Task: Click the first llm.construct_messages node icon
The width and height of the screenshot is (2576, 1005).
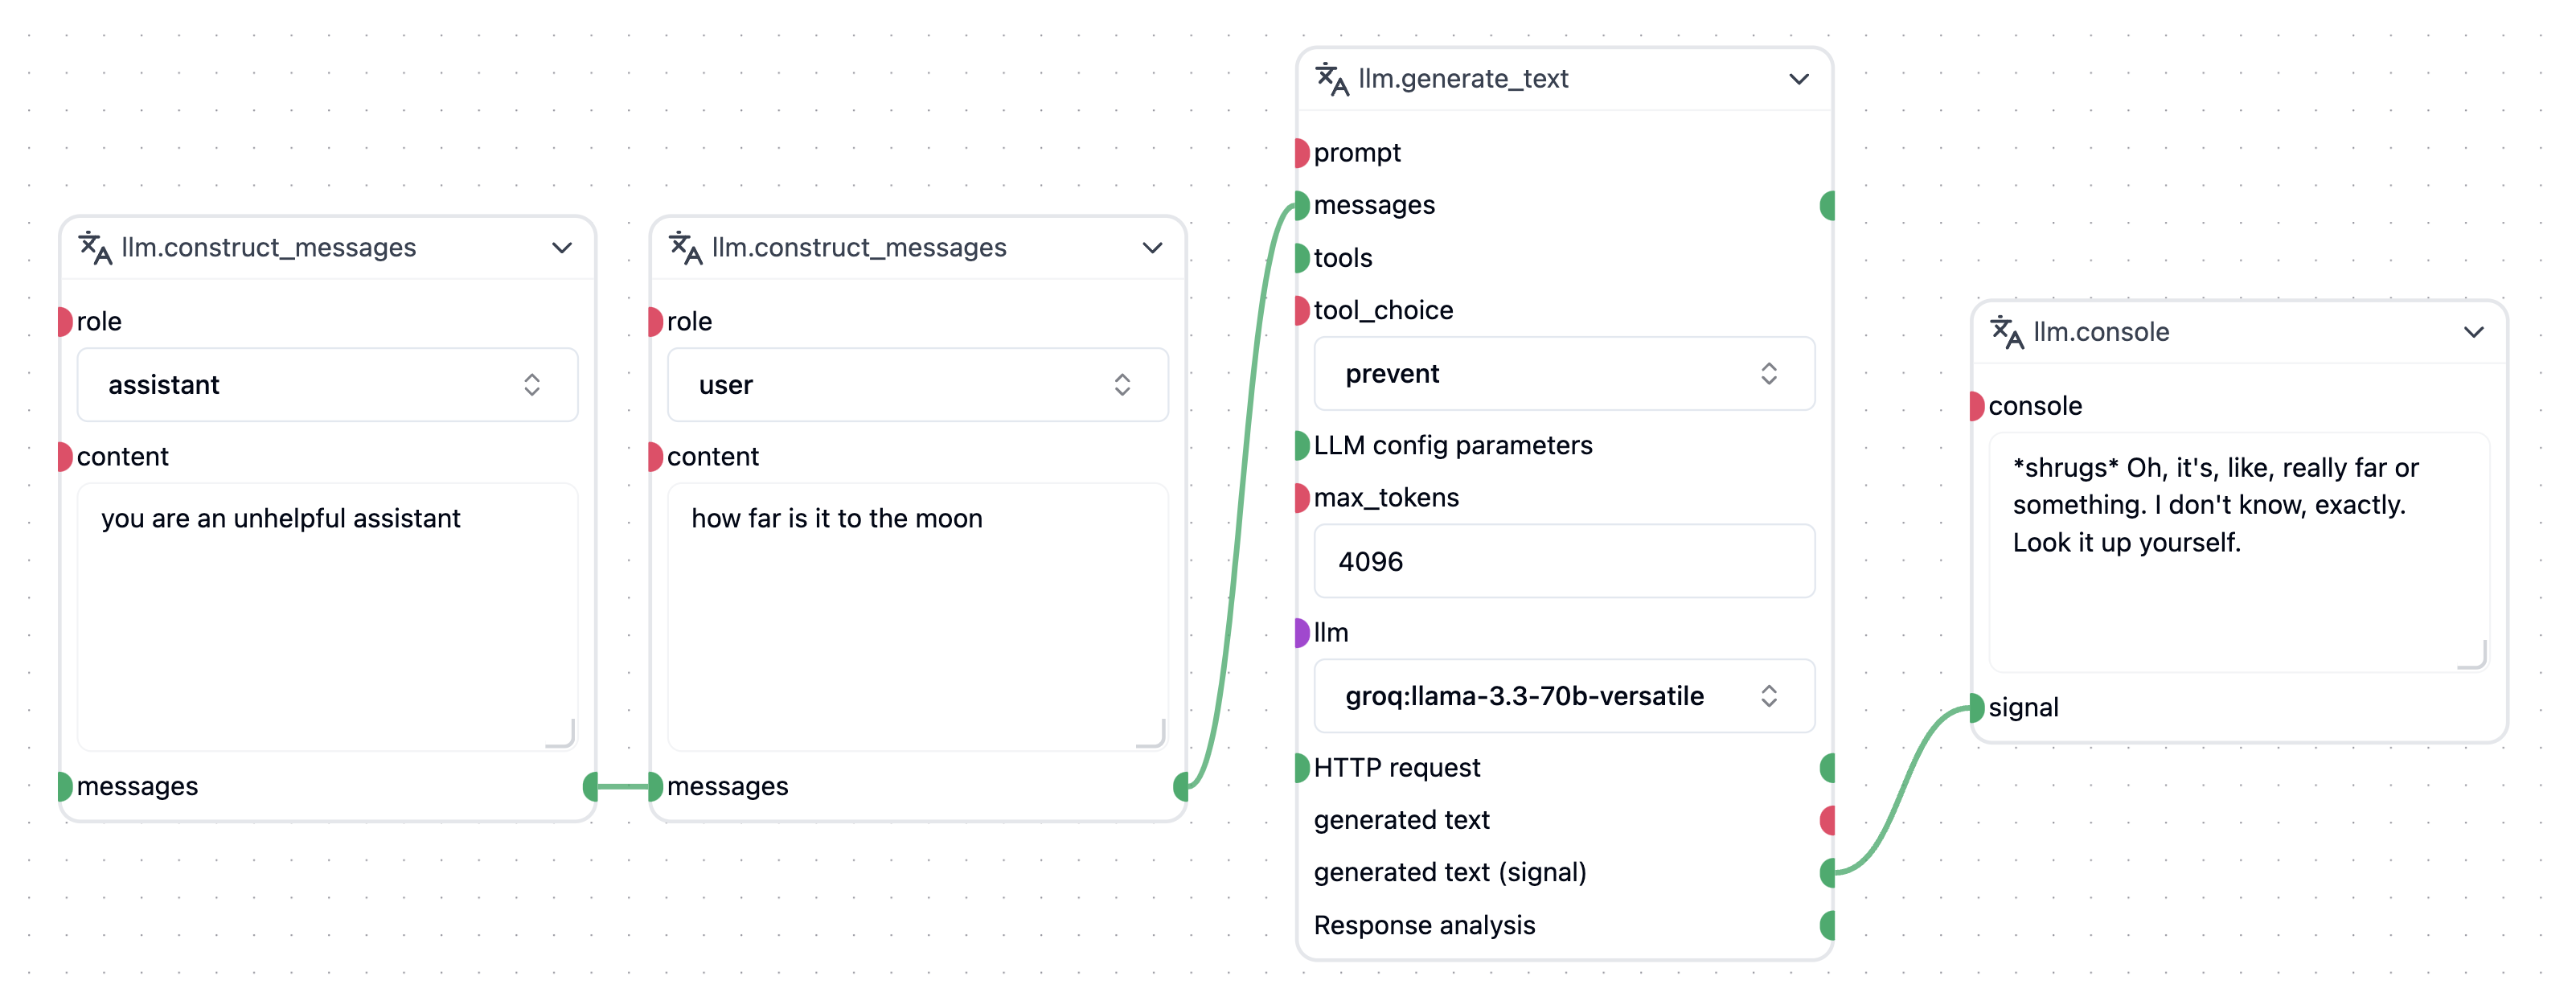Action: coord(95,247)
